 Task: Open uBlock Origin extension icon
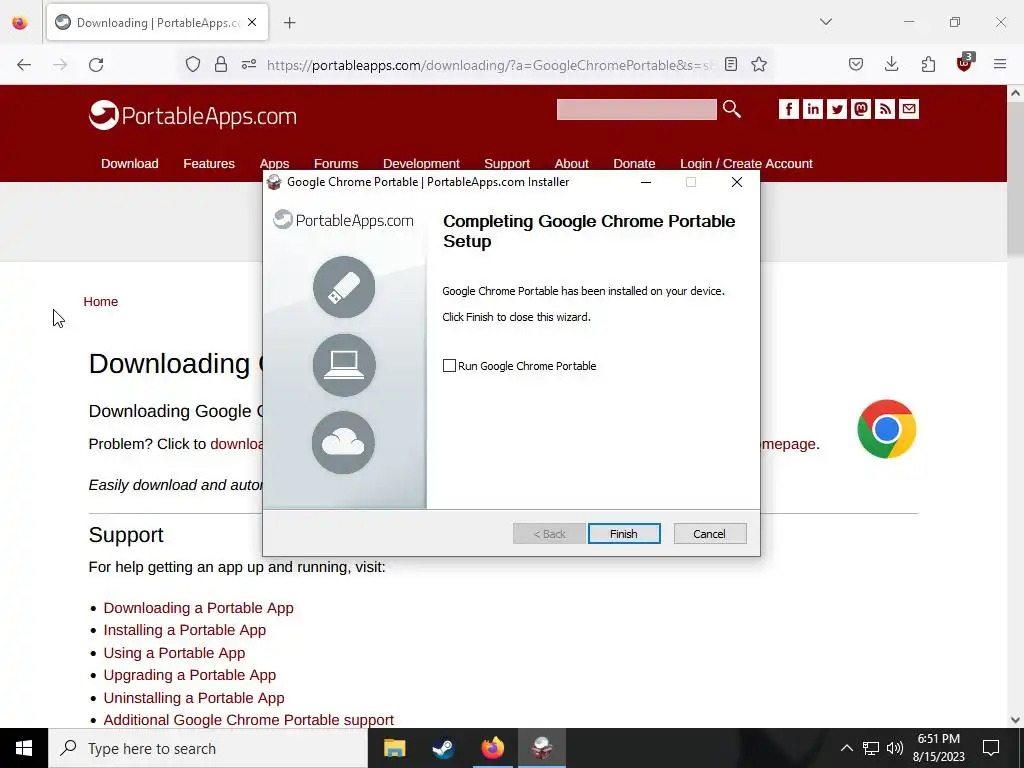point(965,63)
